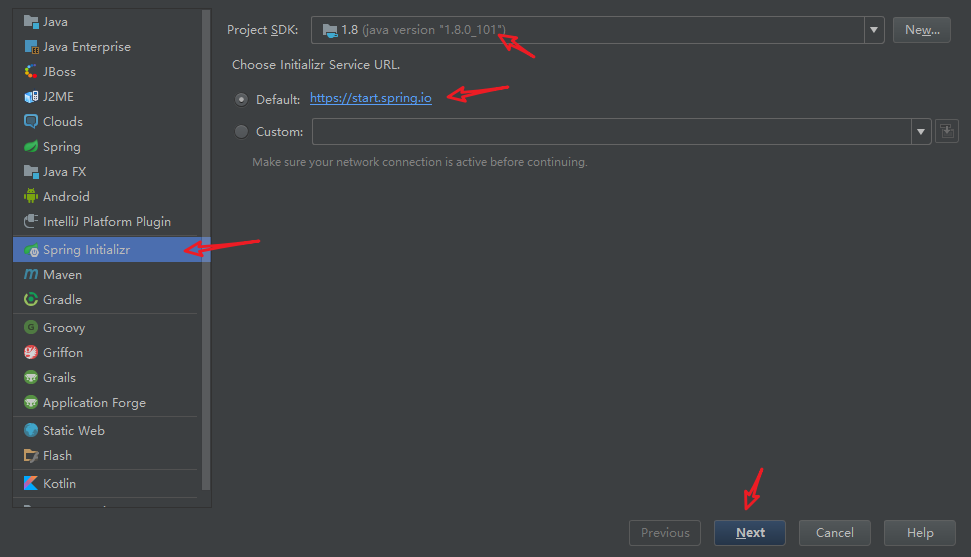Click the Spring leaf icon

click(x=31, y=146)
